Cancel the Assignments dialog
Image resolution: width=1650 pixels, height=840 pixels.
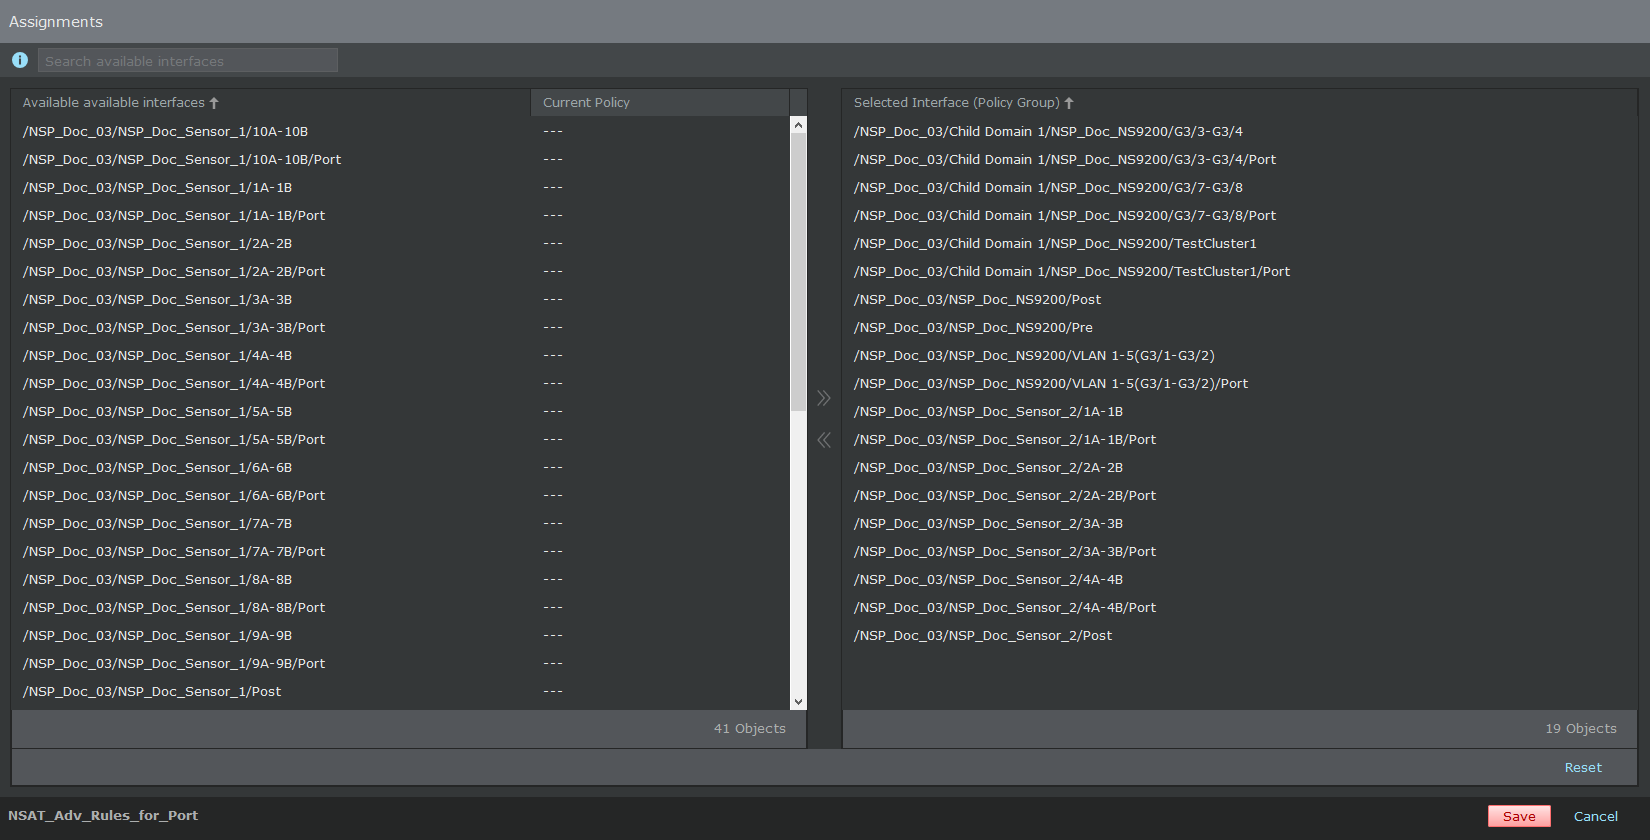tap(1596, 816)
